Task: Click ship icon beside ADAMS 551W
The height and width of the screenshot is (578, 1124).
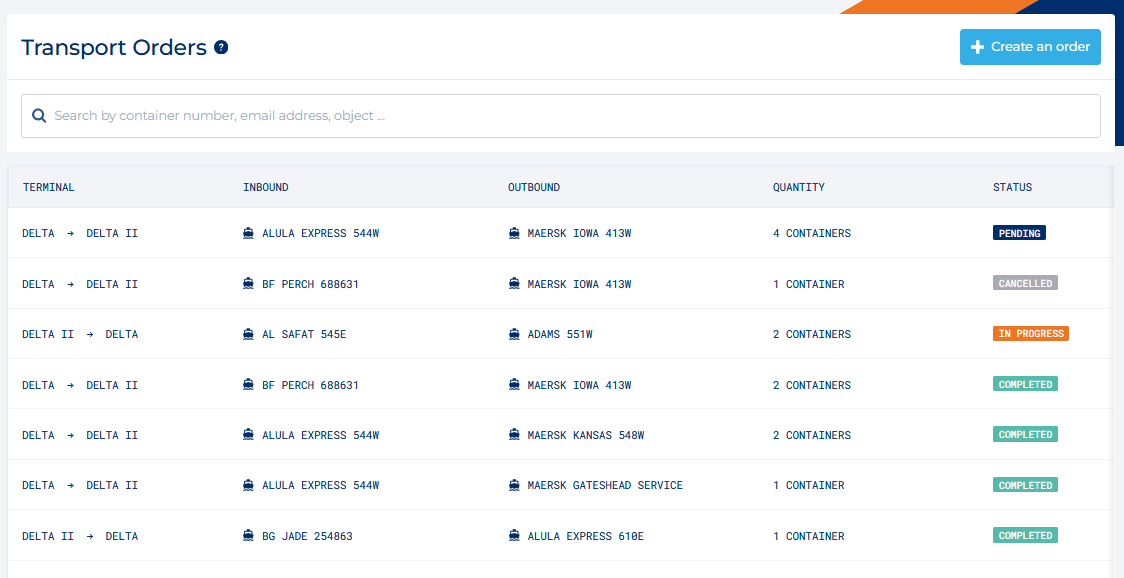Action: (514, 334)
